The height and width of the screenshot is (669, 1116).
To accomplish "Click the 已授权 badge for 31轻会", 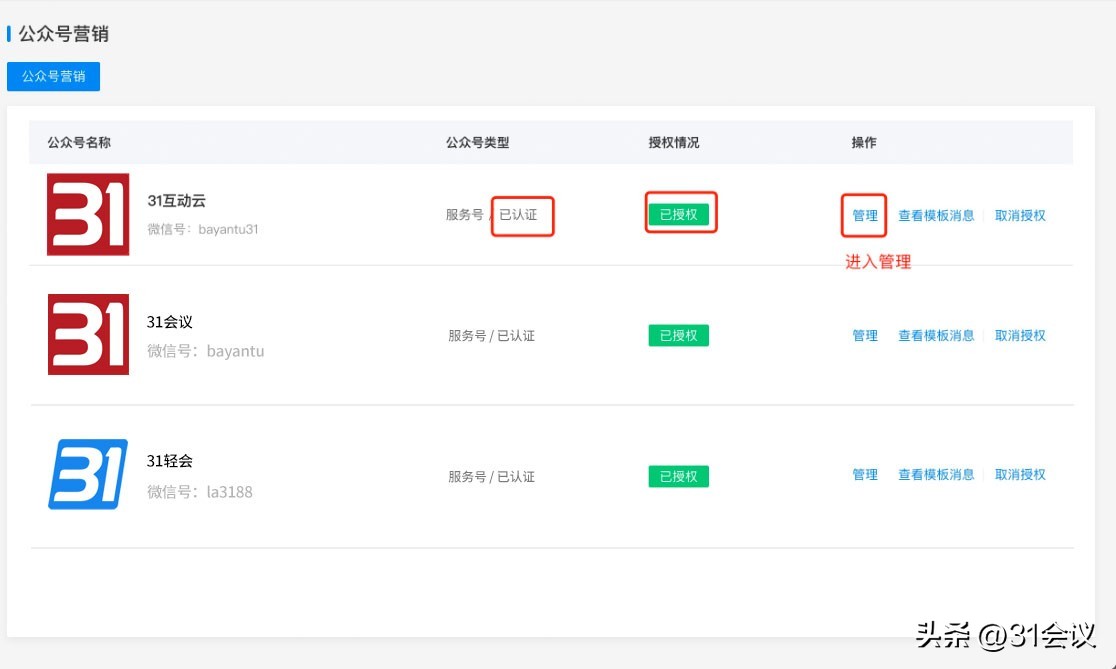I will click(x=679, y=476).
